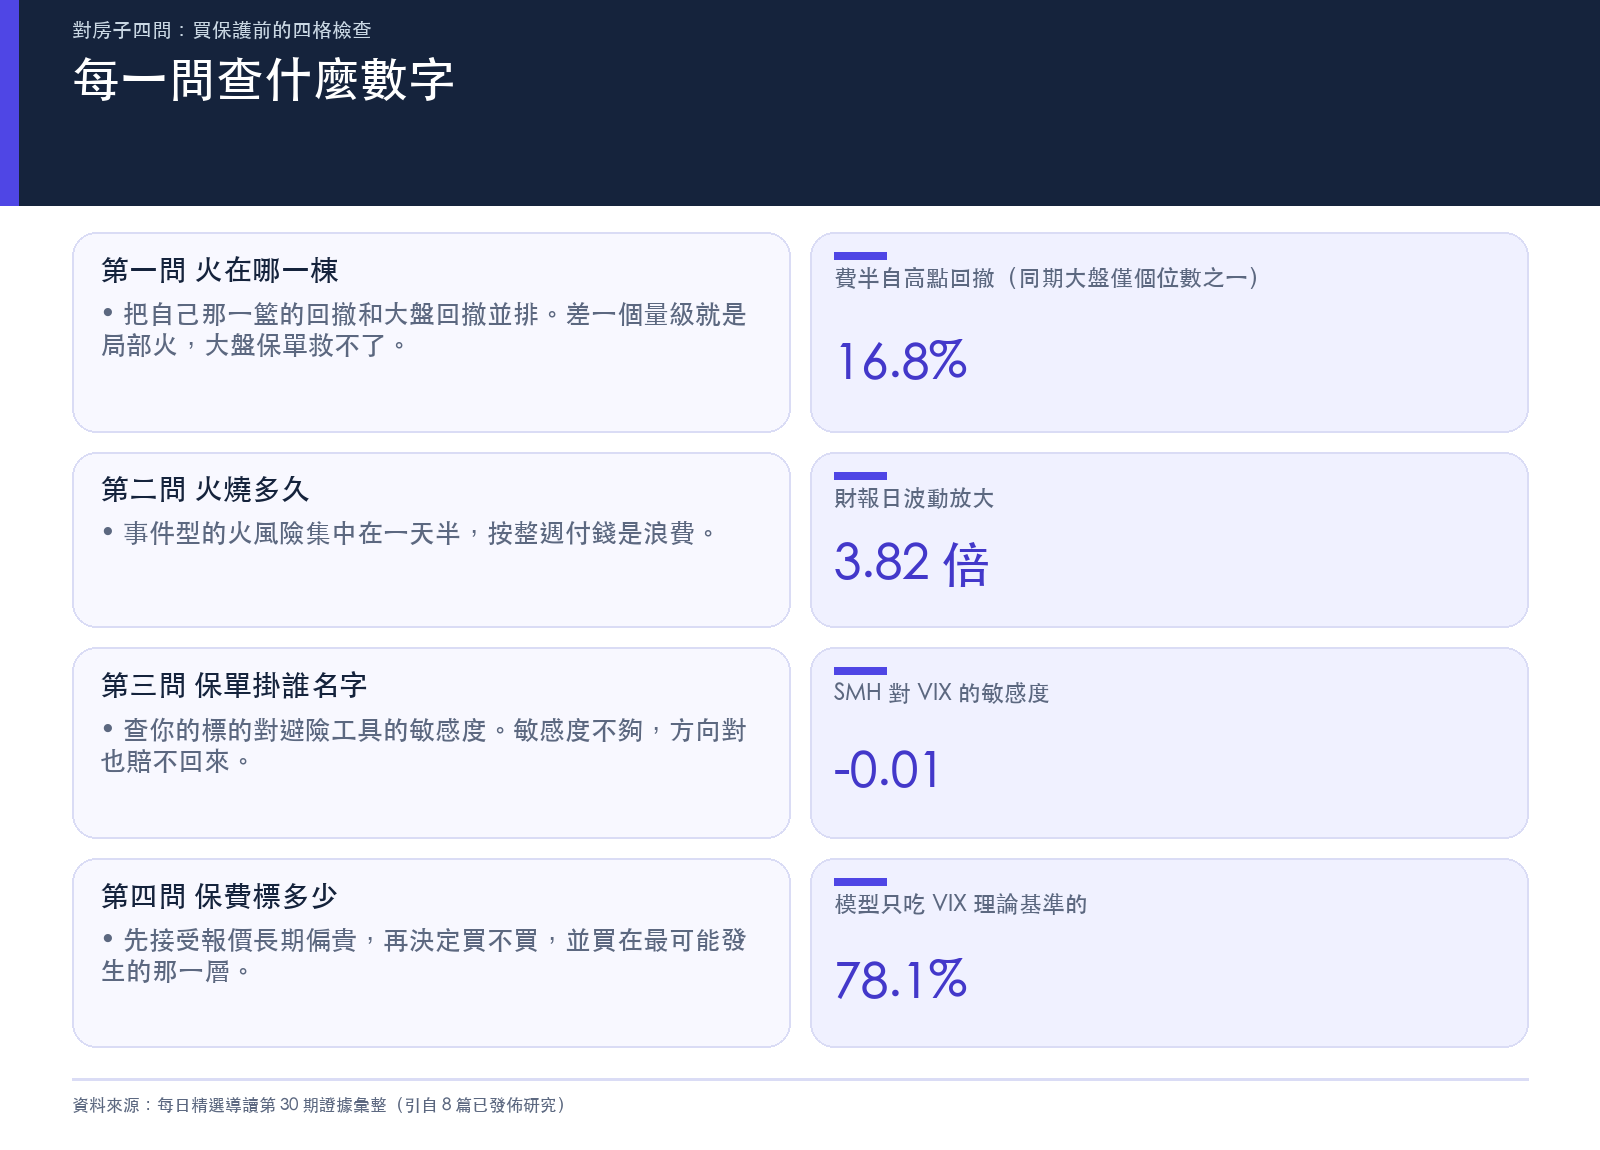
Task: Select the value -0.01
Action: pyautogui.click(x=887, y=770)
